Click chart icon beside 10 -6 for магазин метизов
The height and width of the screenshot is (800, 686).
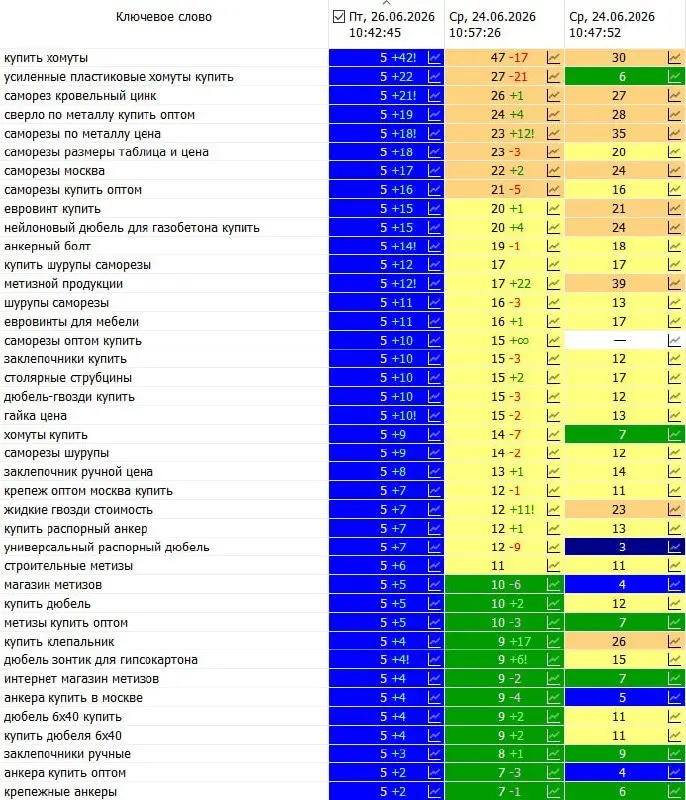[553, 585]
